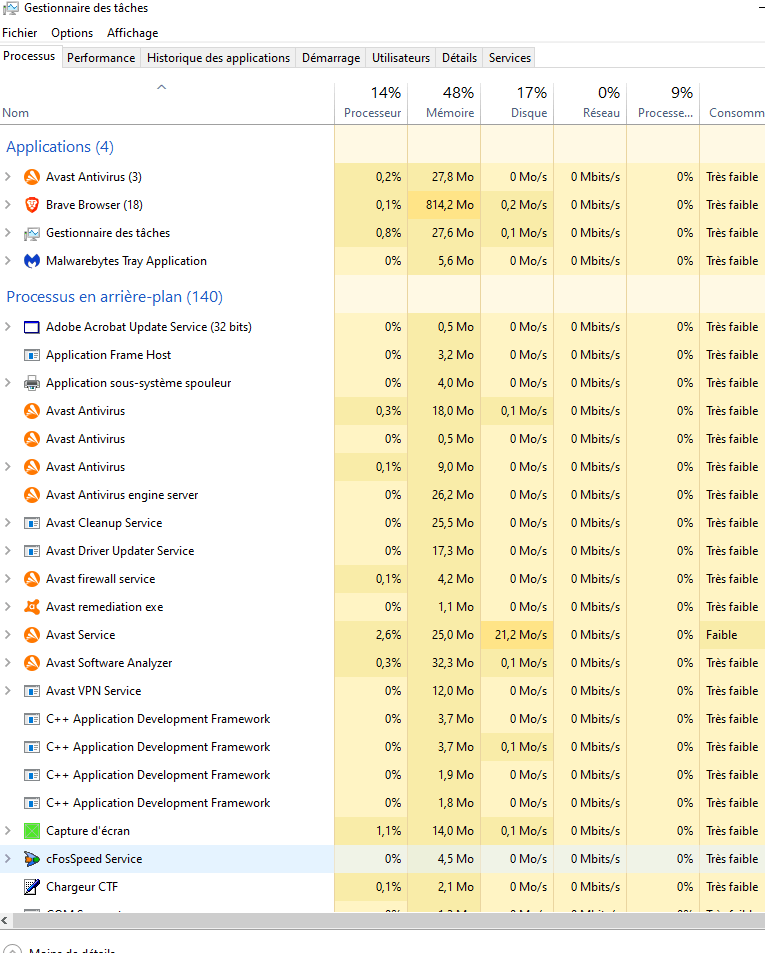Click the cFosSpeed Service icon
This screenshot has width=765, height=953.
32,859
